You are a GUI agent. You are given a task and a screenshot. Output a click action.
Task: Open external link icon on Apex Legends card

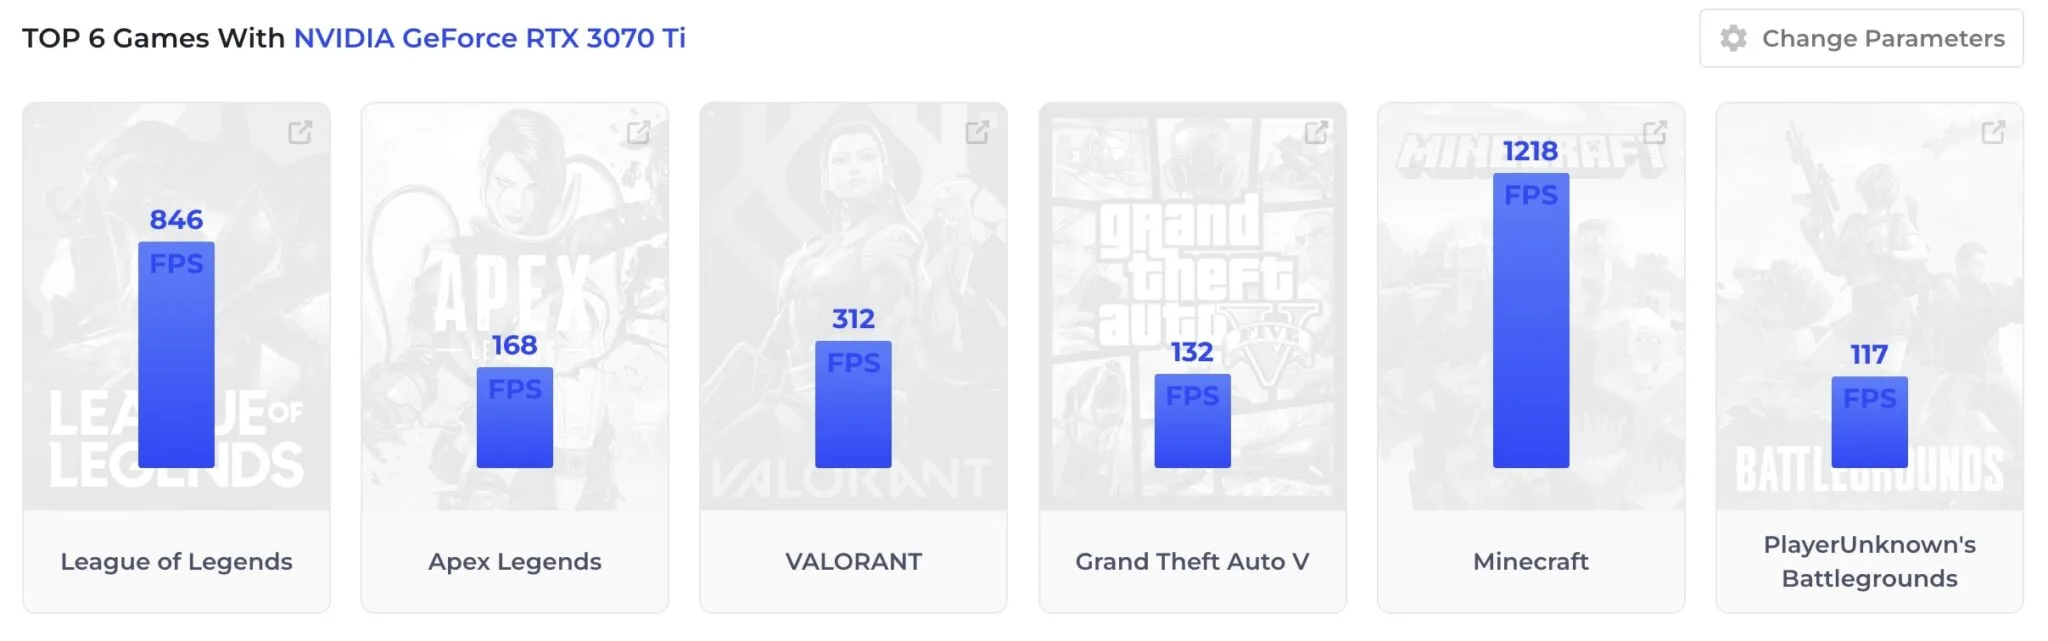pyautogui.click(x=638, y=132)
